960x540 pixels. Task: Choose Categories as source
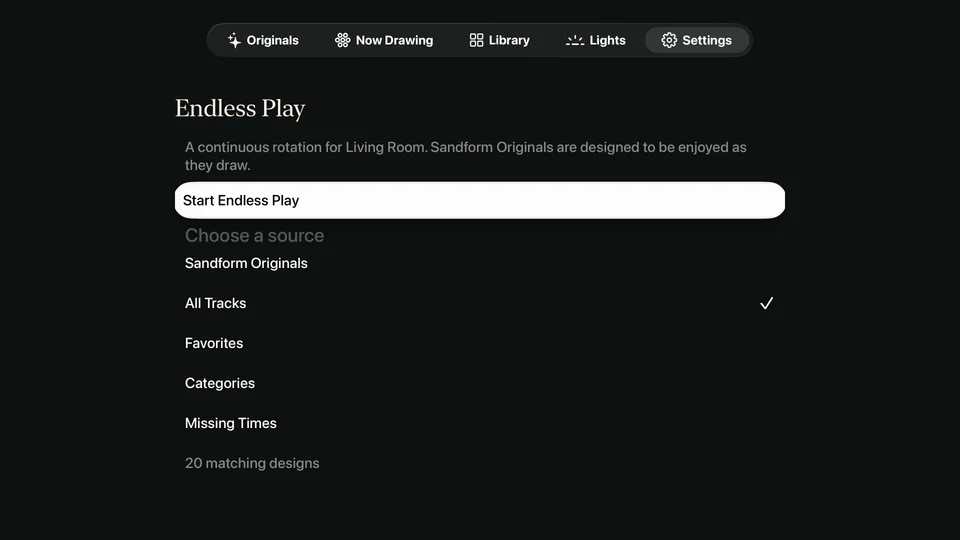(480, 383)
